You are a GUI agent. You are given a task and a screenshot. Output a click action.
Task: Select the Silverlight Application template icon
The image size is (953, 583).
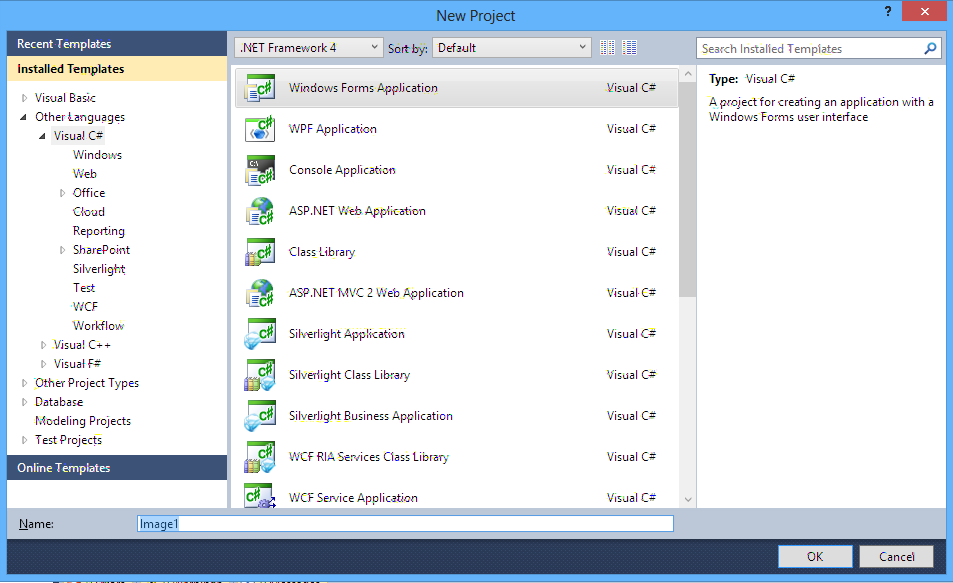[259, 333]
